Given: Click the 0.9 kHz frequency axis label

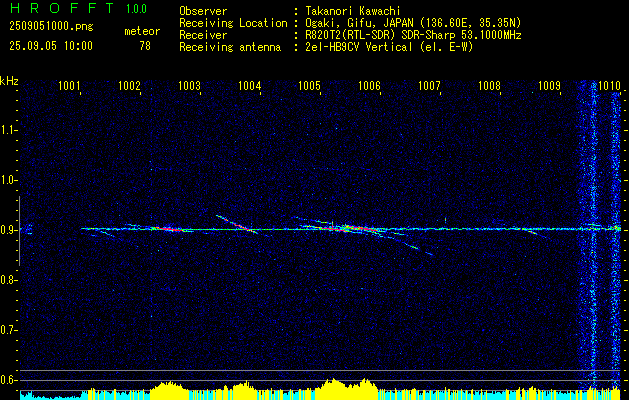Looking at the screenshot, I should pos(8,230).
